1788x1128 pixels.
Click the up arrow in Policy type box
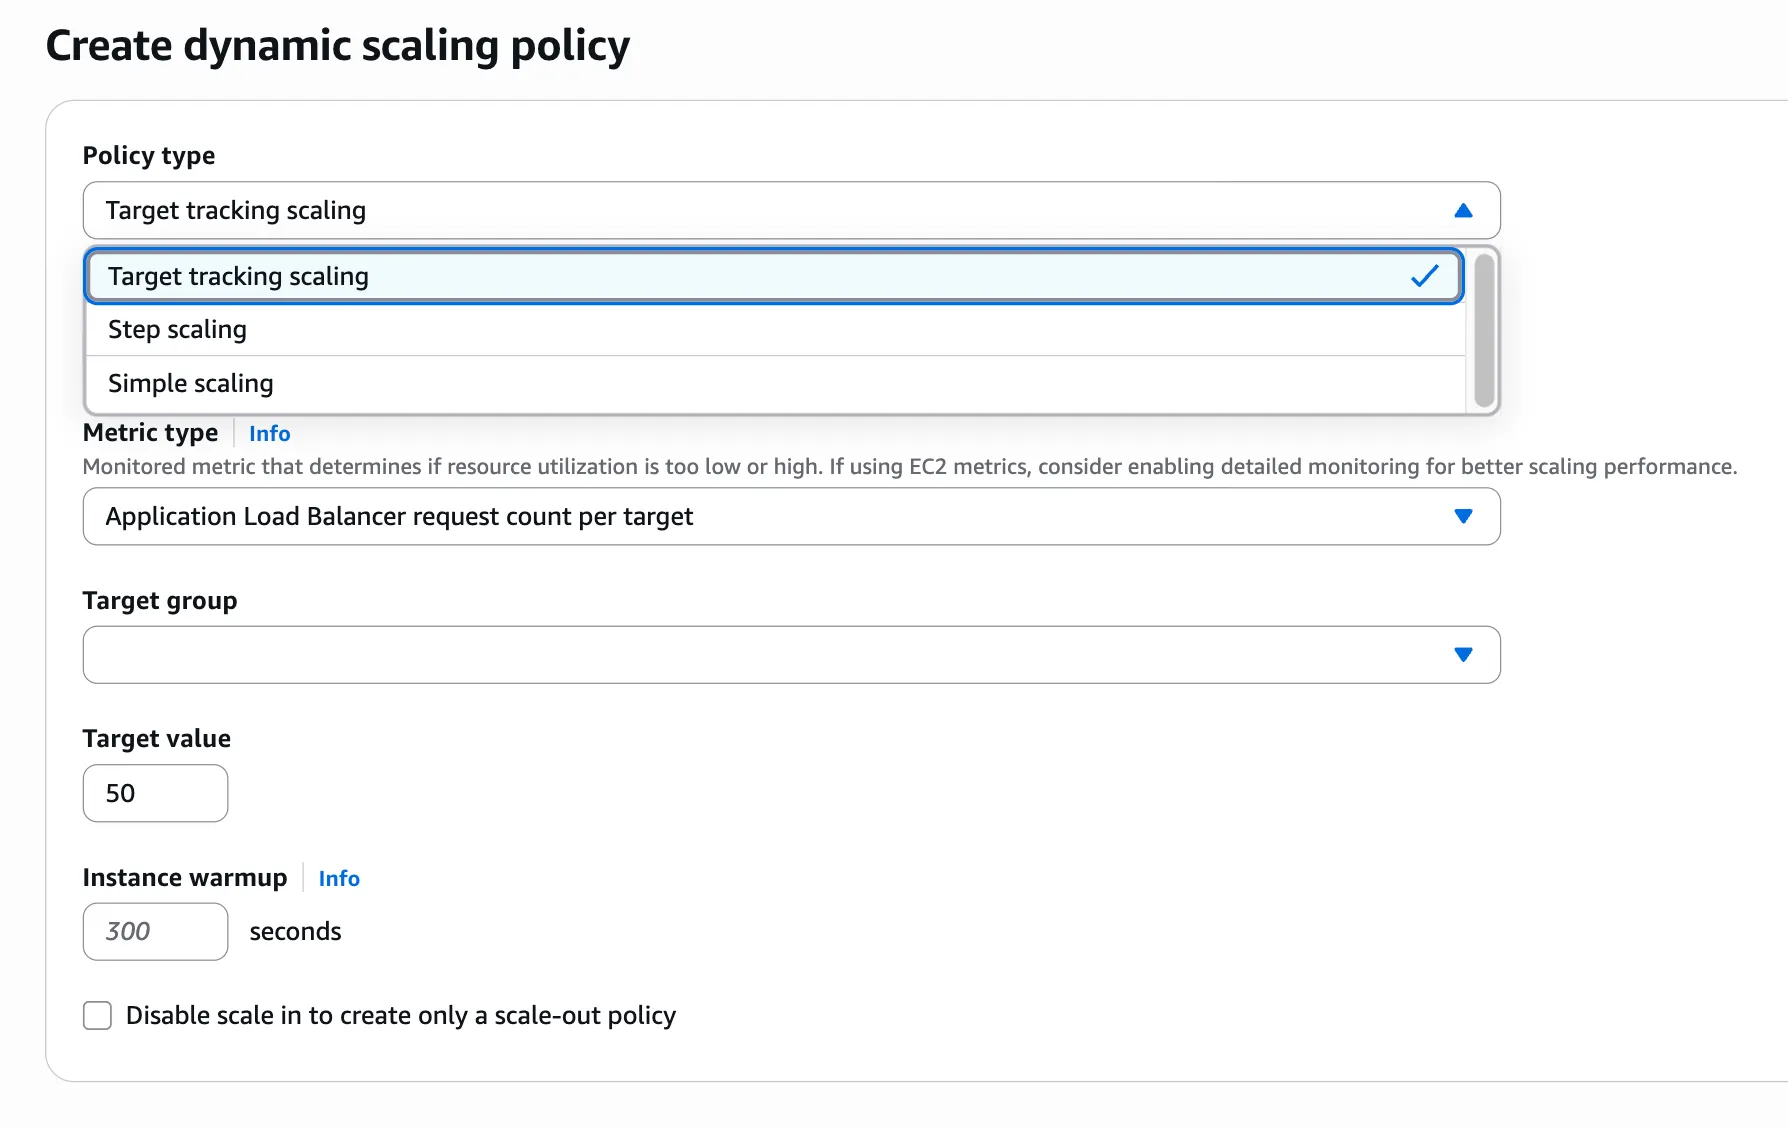coord(1463,210)
